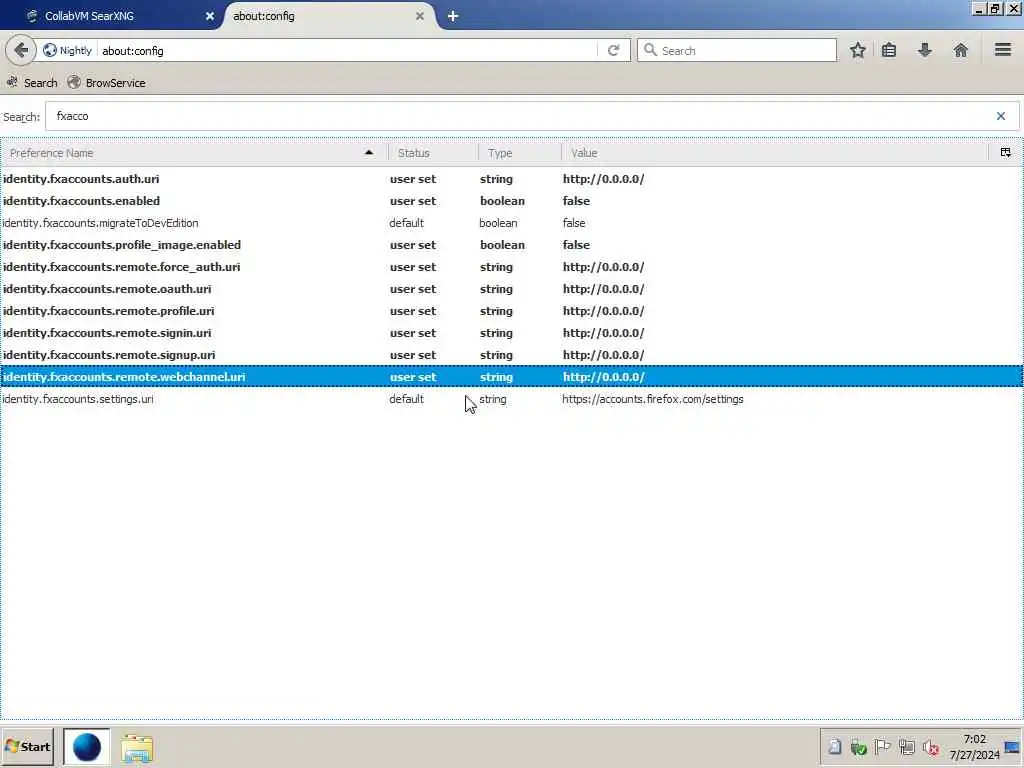Select identity.fxaccounts.remote.oauth.uri row
The height and width of the screenshot is (768, 1024).
(x=511, y=289)
